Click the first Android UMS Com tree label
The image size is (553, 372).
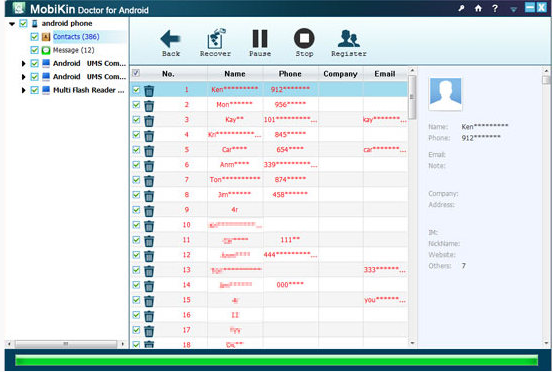click(89, 63)
